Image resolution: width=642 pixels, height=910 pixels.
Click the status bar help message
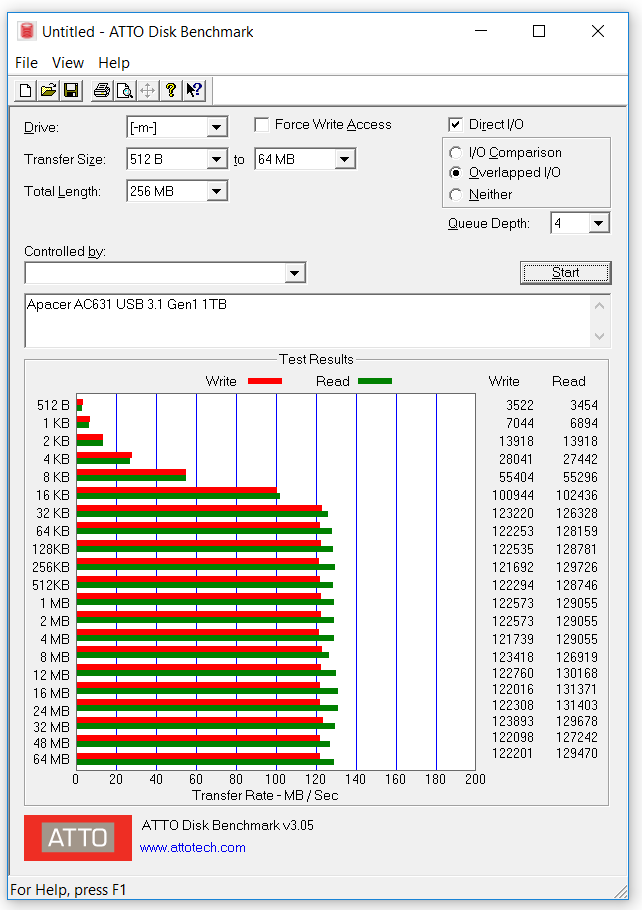pos(68,890)
